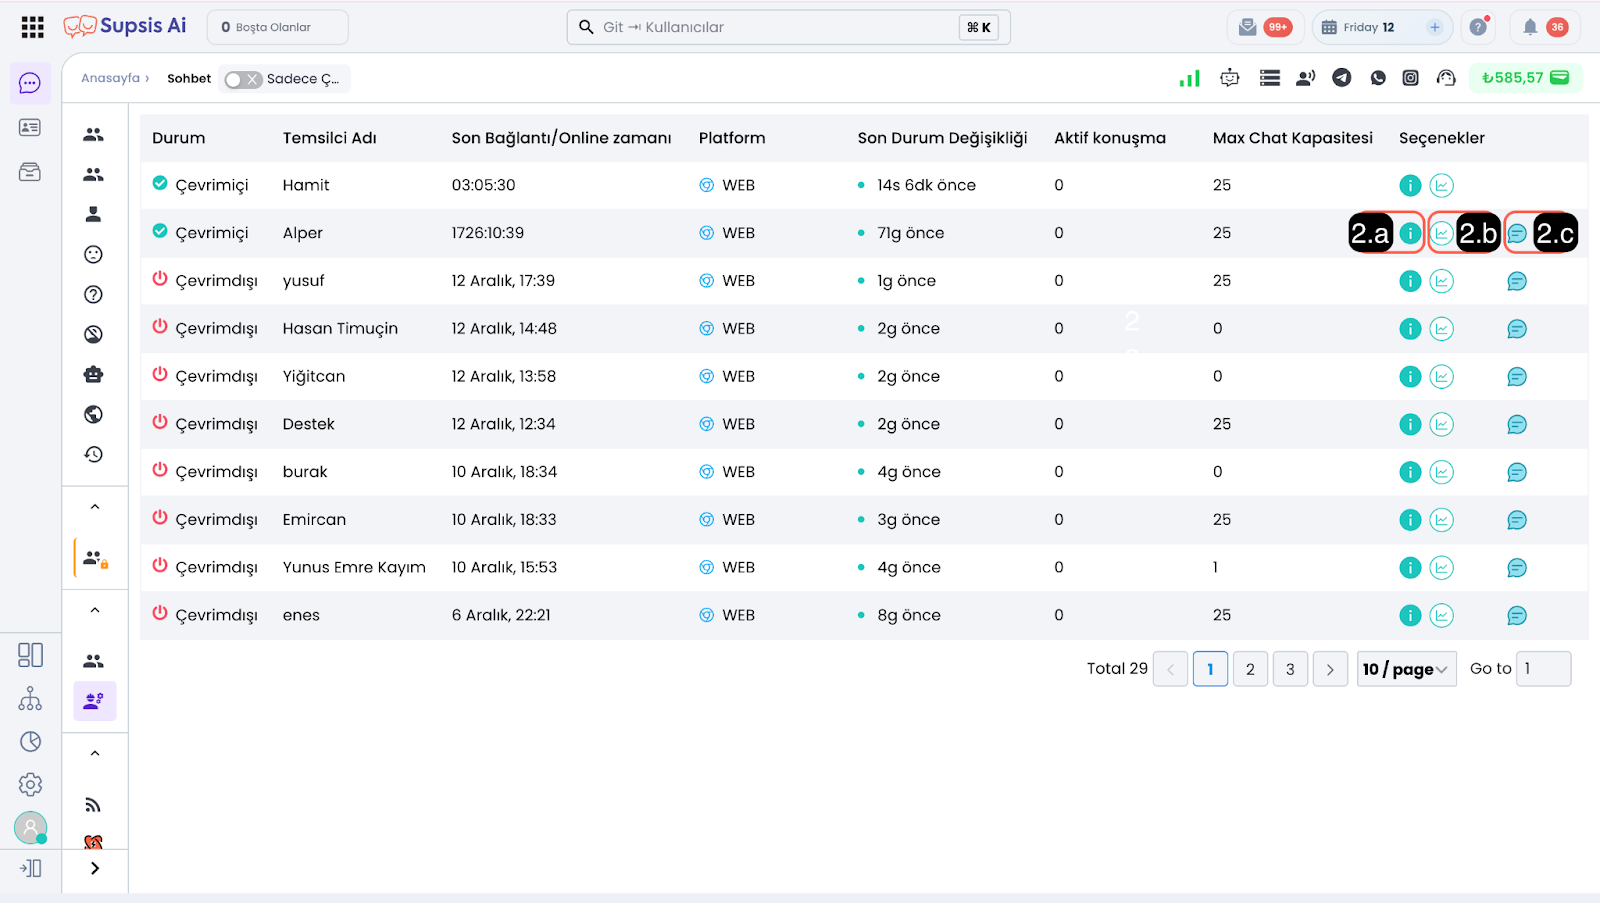
Task: Go to page 2 of the table
Action: [1250, 669]
